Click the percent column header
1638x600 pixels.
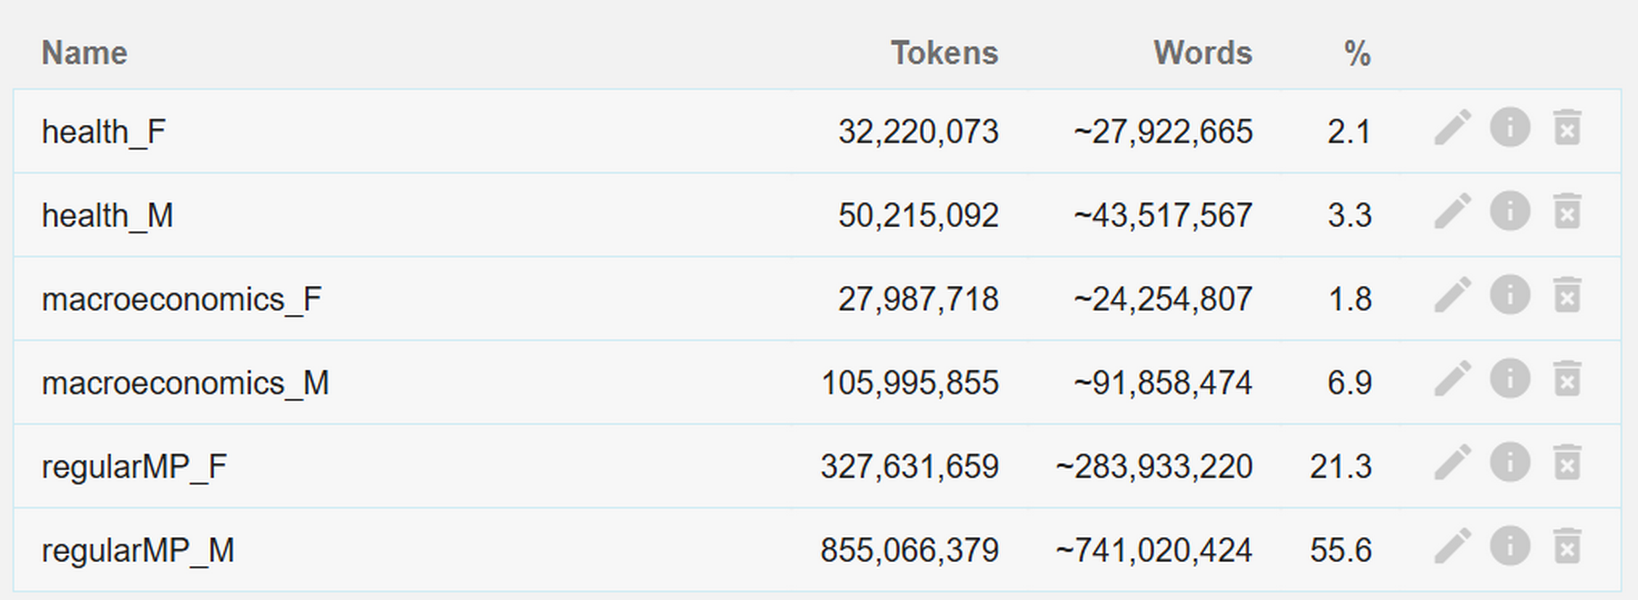[1357, 53]
